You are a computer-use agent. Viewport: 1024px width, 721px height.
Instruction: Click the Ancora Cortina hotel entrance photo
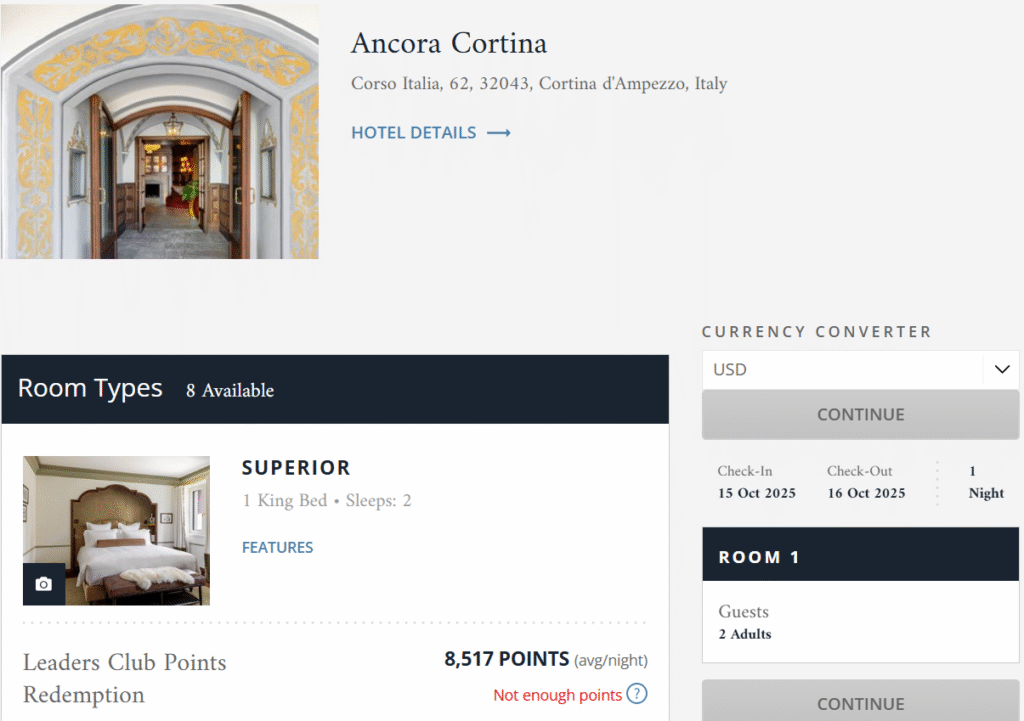160,131
